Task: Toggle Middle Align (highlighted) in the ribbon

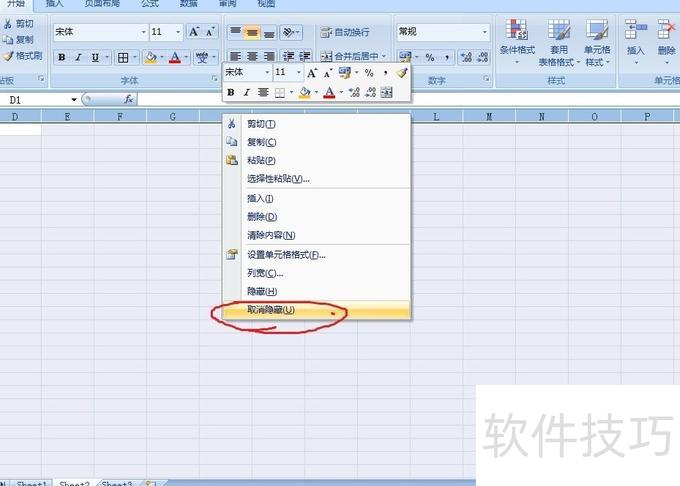Action: pos(252,32)
